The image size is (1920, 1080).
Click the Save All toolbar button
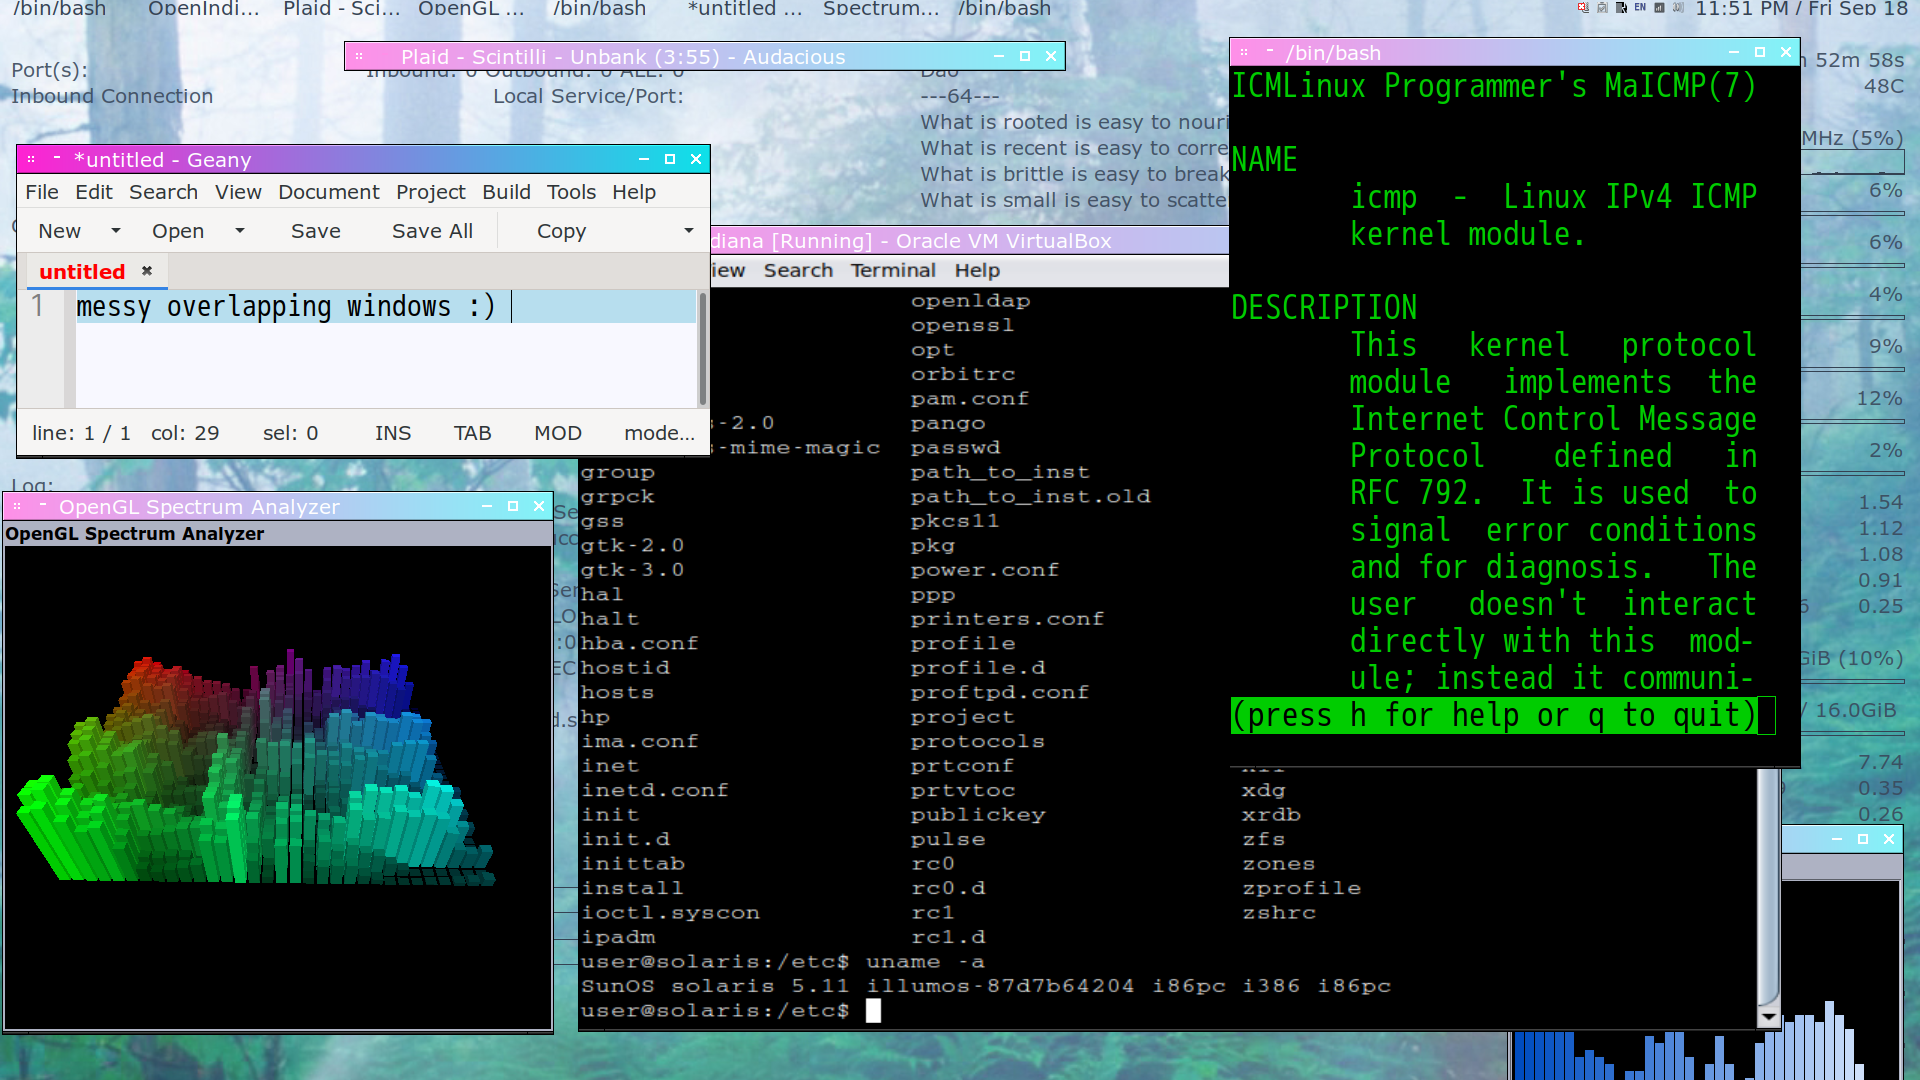(x=432, y=231)
